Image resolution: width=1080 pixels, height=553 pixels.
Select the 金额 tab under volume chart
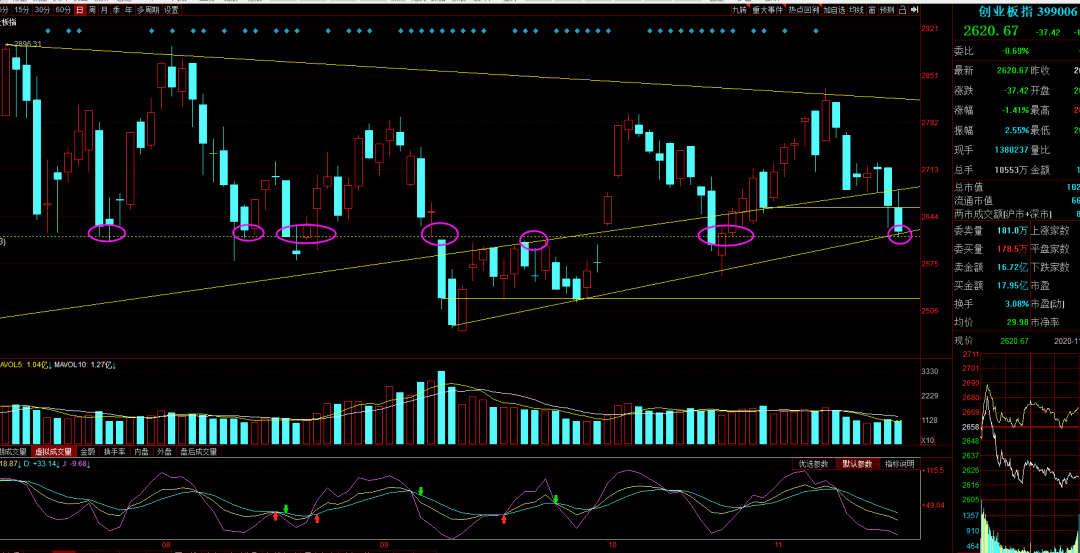pyautogui.click(x=88, y=452)
